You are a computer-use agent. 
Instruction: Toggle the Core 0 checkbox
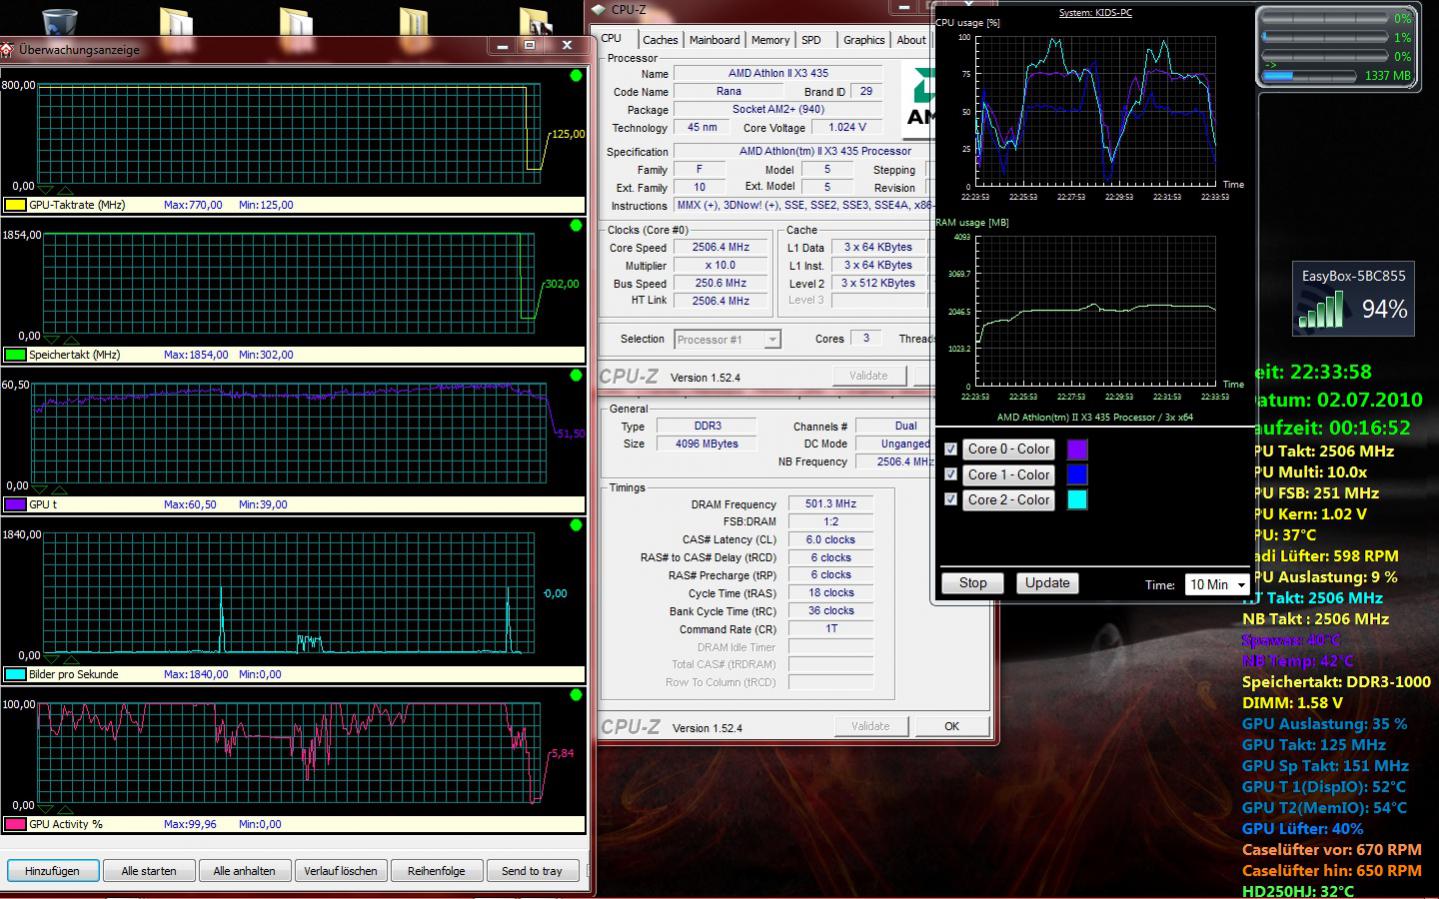951,450
